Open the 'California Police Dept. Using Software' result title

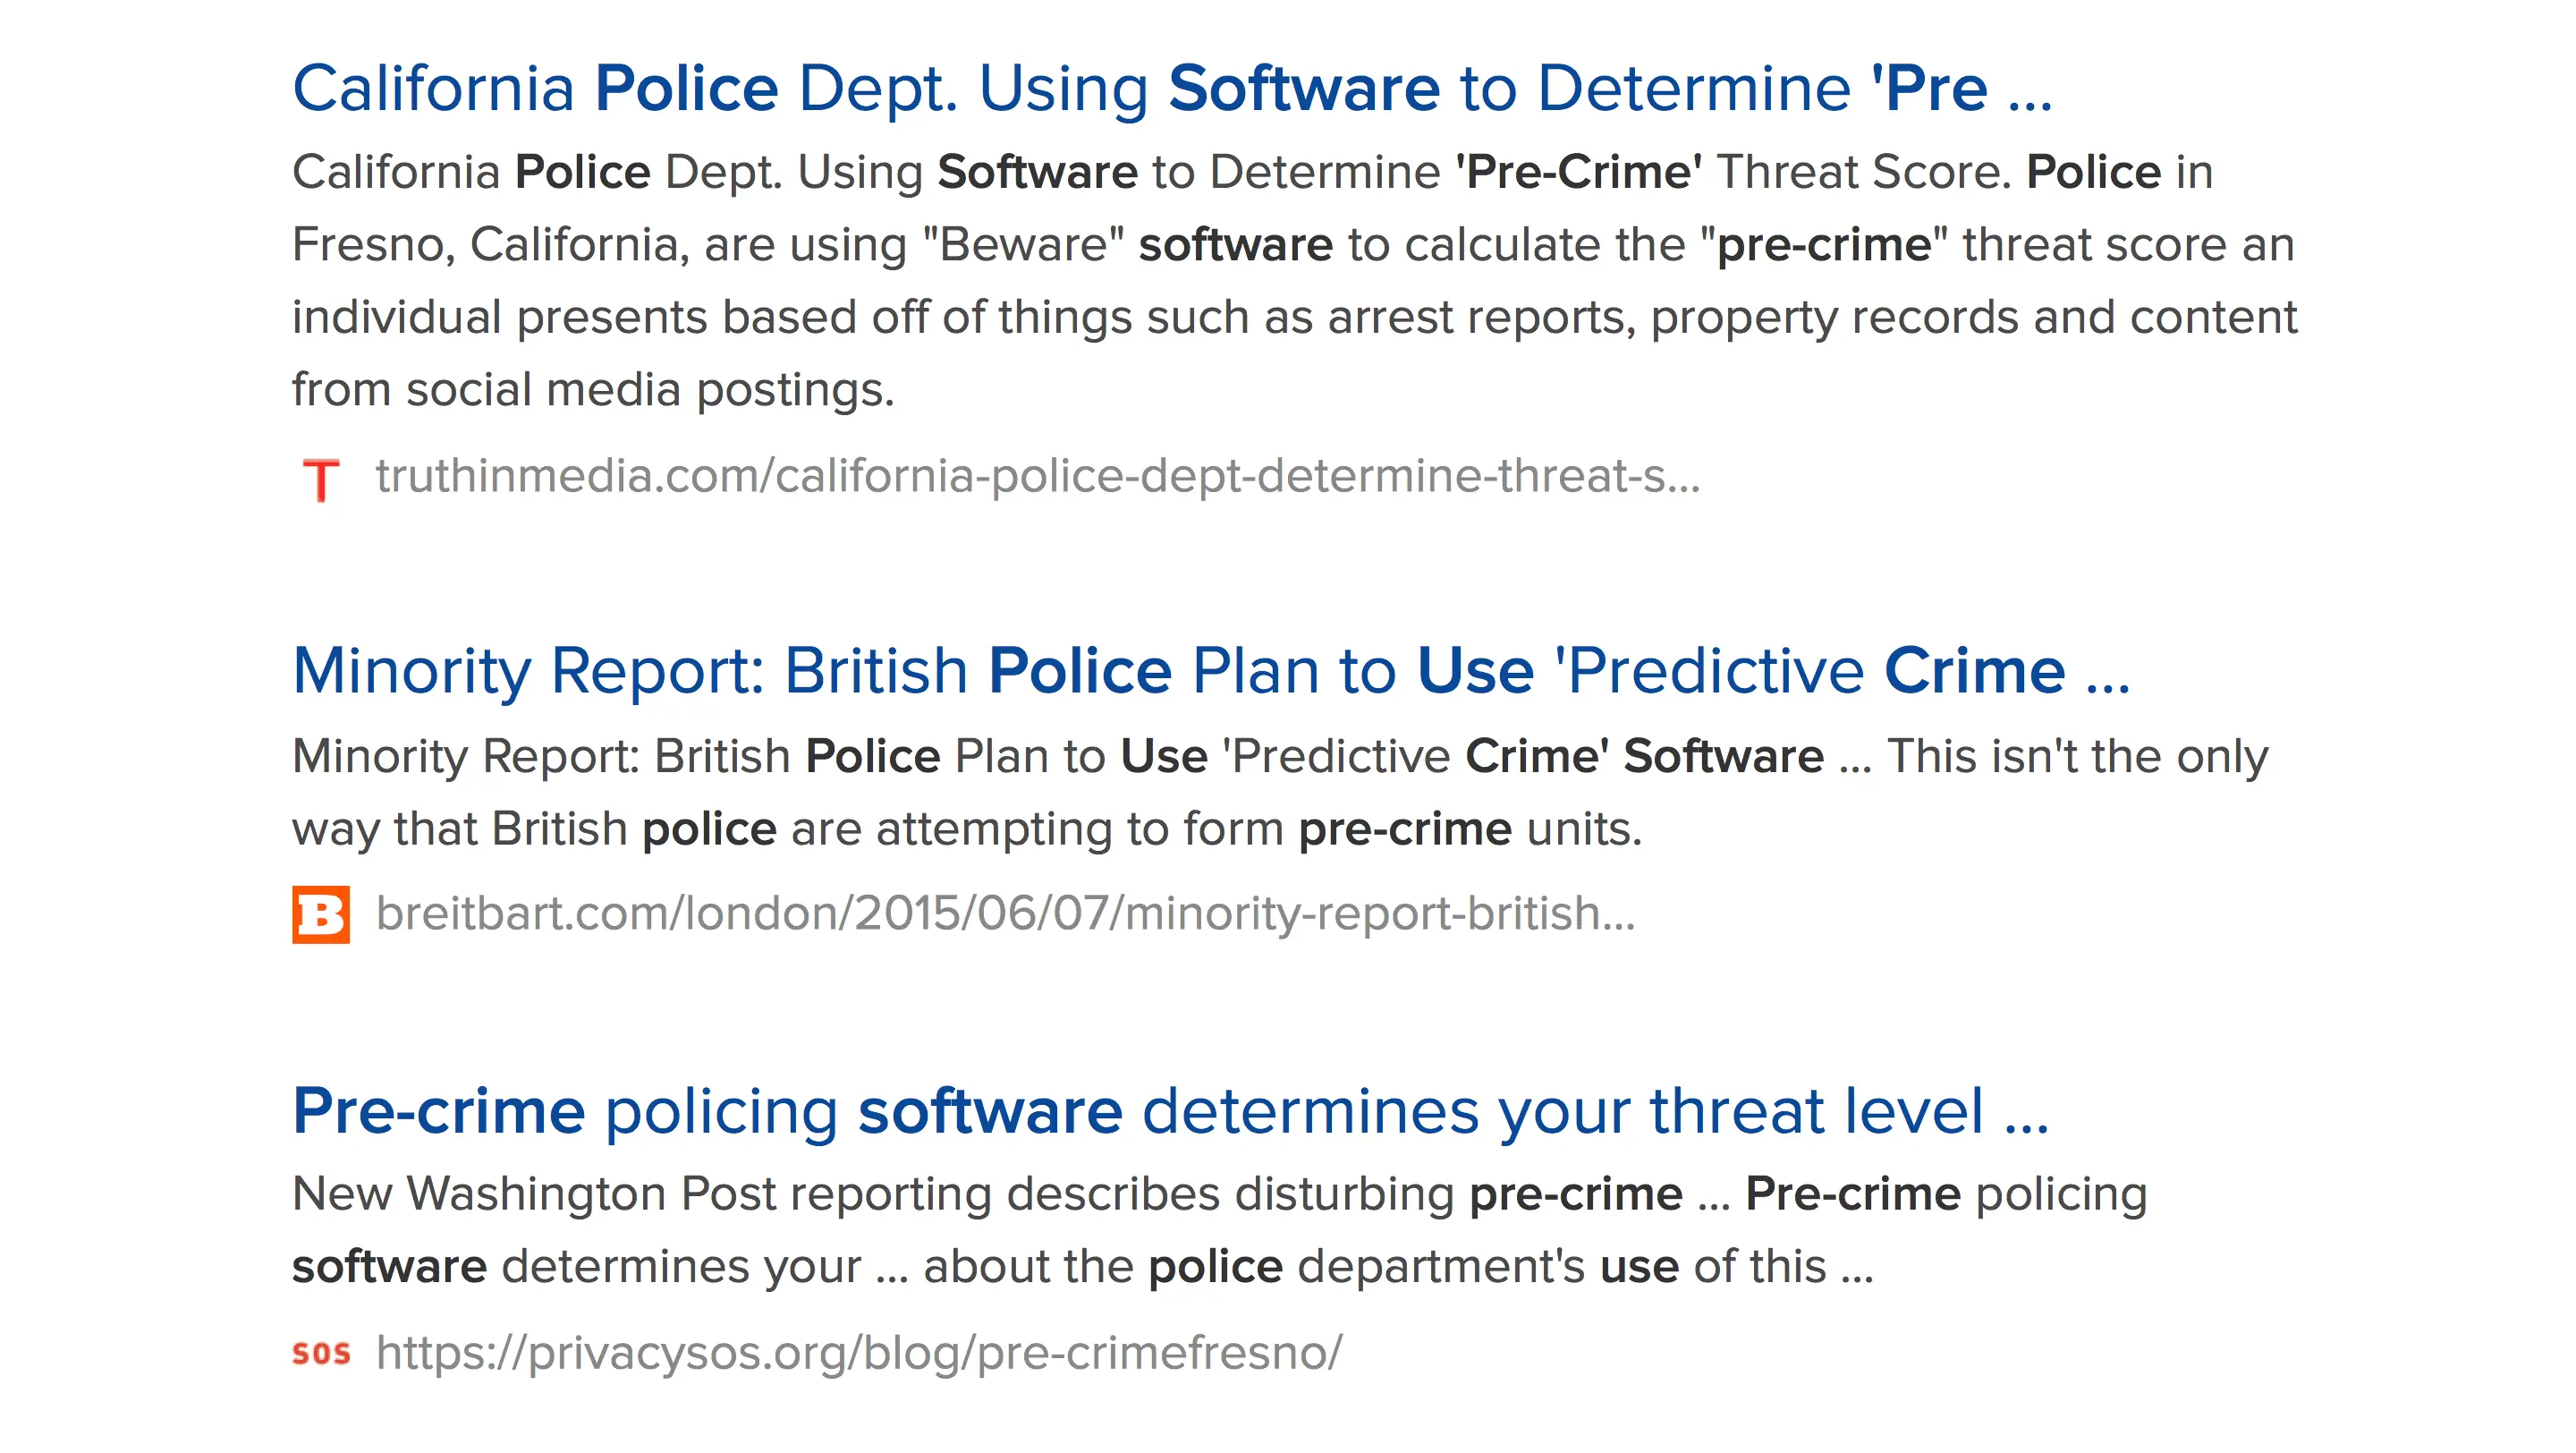click(x=1170, y=89)
